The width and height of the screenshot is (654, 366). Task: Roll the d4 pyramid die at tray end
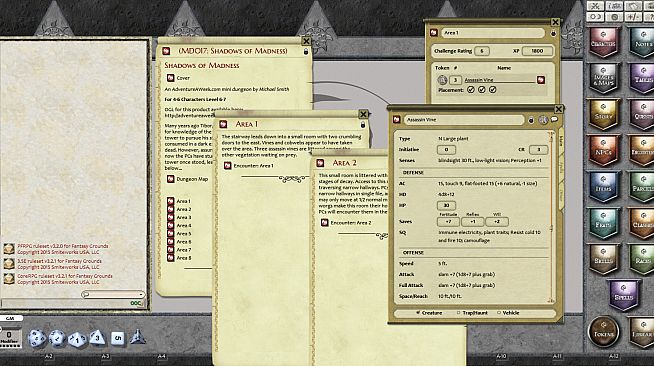[137, 337]
